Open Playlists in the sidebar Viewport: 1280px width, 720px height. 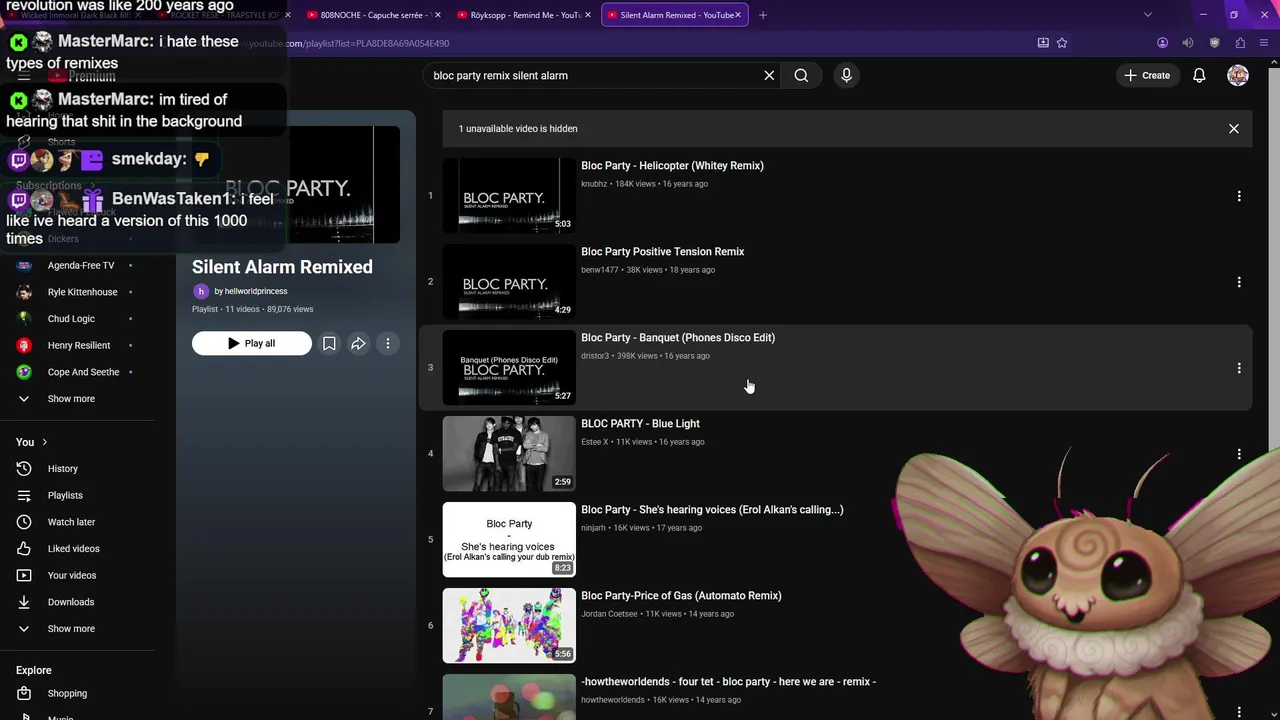(x=65, y=496)
